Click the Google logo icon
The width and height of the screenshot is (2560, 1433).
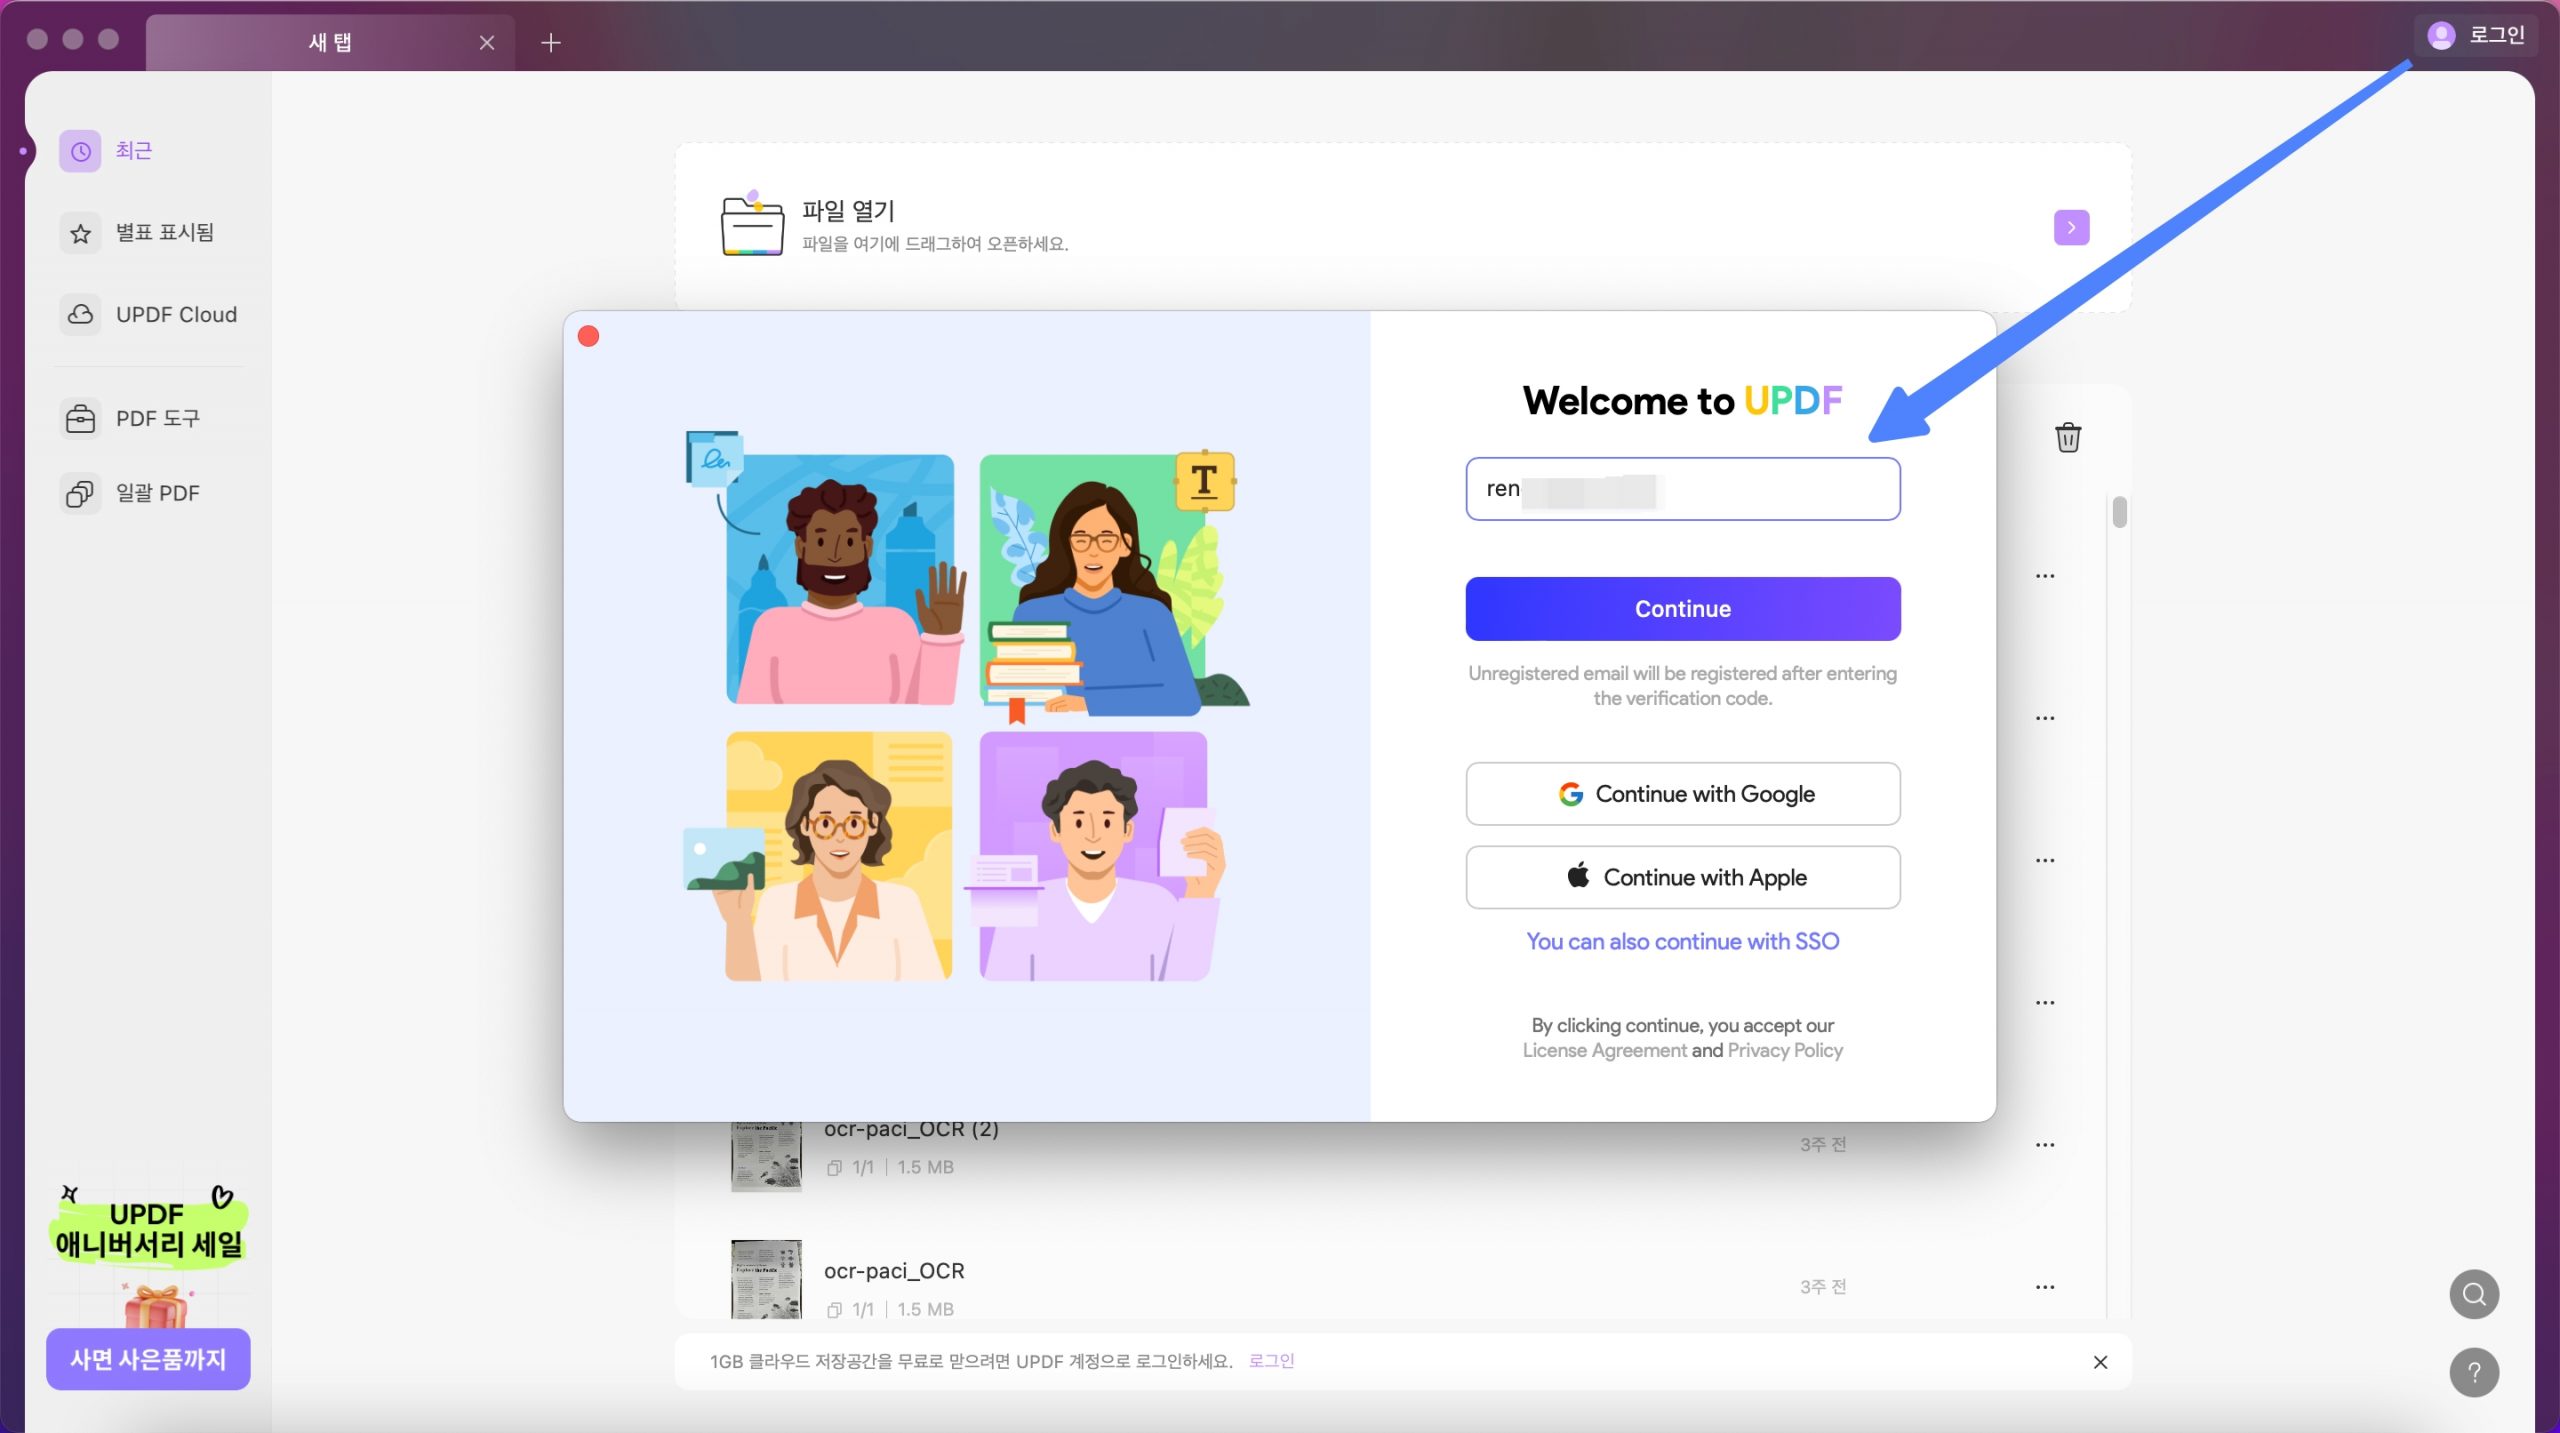1571,794
